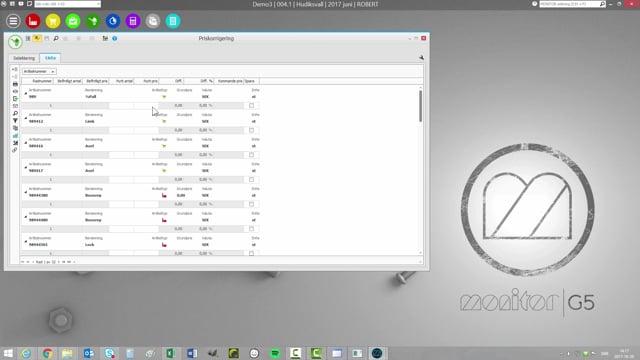The height and width of the screenshot is (360, 640).
Task: Click the printer icon in left sidebar
Action: coord(15,84)
